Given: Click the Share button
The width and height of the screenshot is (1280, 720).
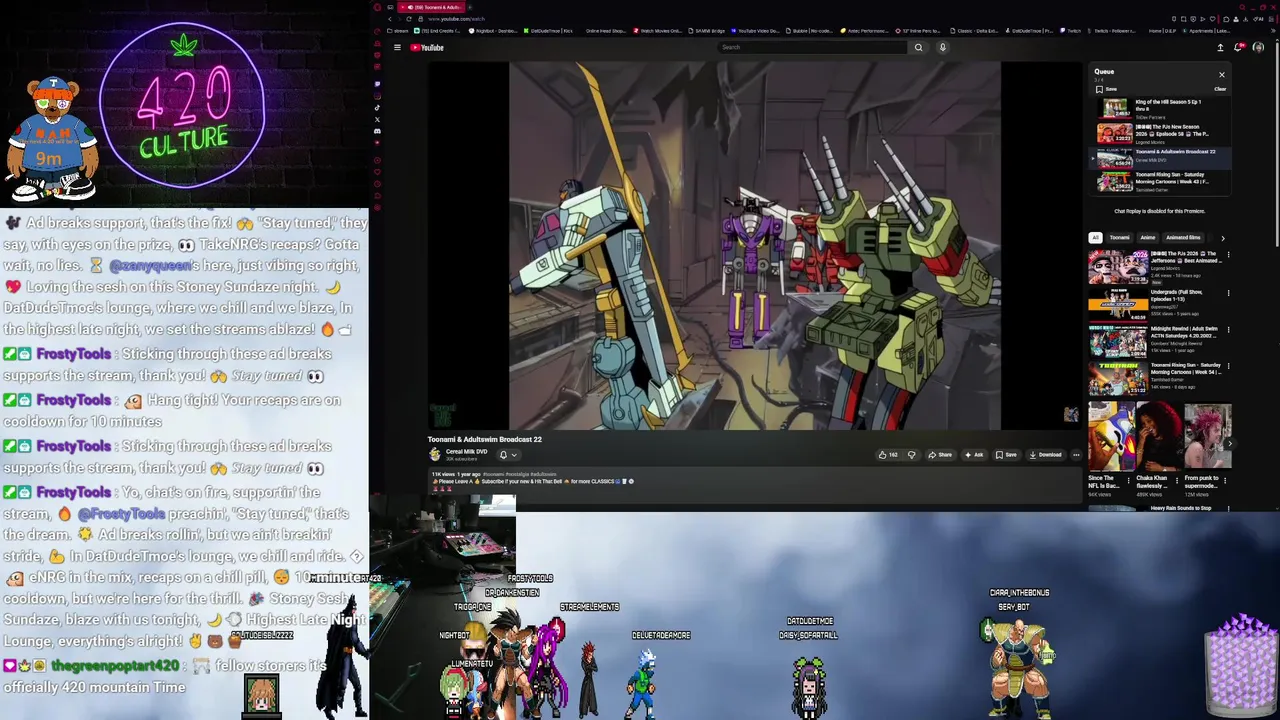Looking at the screenshot, I should (940, 455).
